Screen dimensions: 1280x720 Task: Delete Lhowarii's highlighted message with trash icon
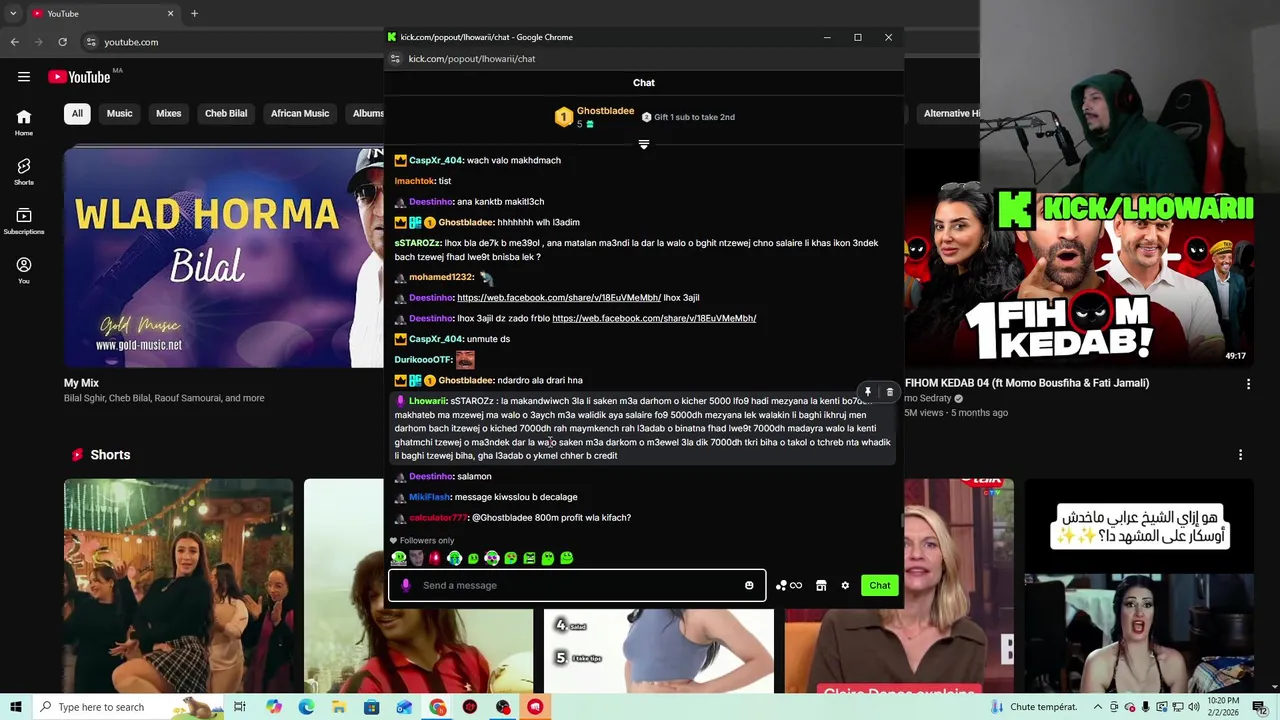tap(889, 392)
